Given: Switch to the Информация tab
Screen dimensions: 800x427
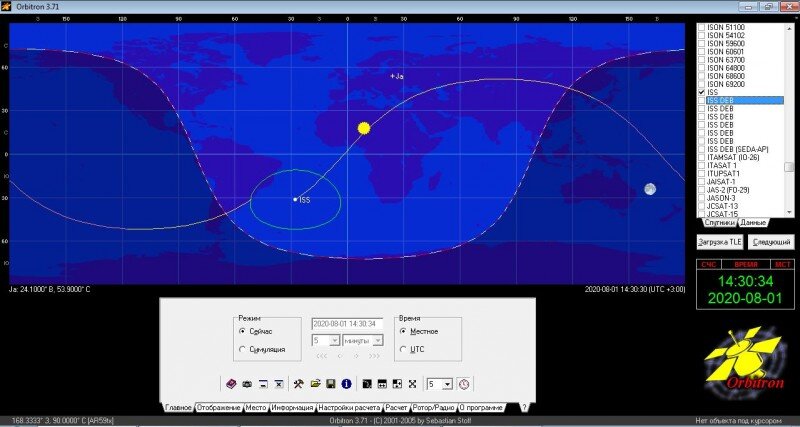Looking at the screenshot, I should tap(292, 408).
